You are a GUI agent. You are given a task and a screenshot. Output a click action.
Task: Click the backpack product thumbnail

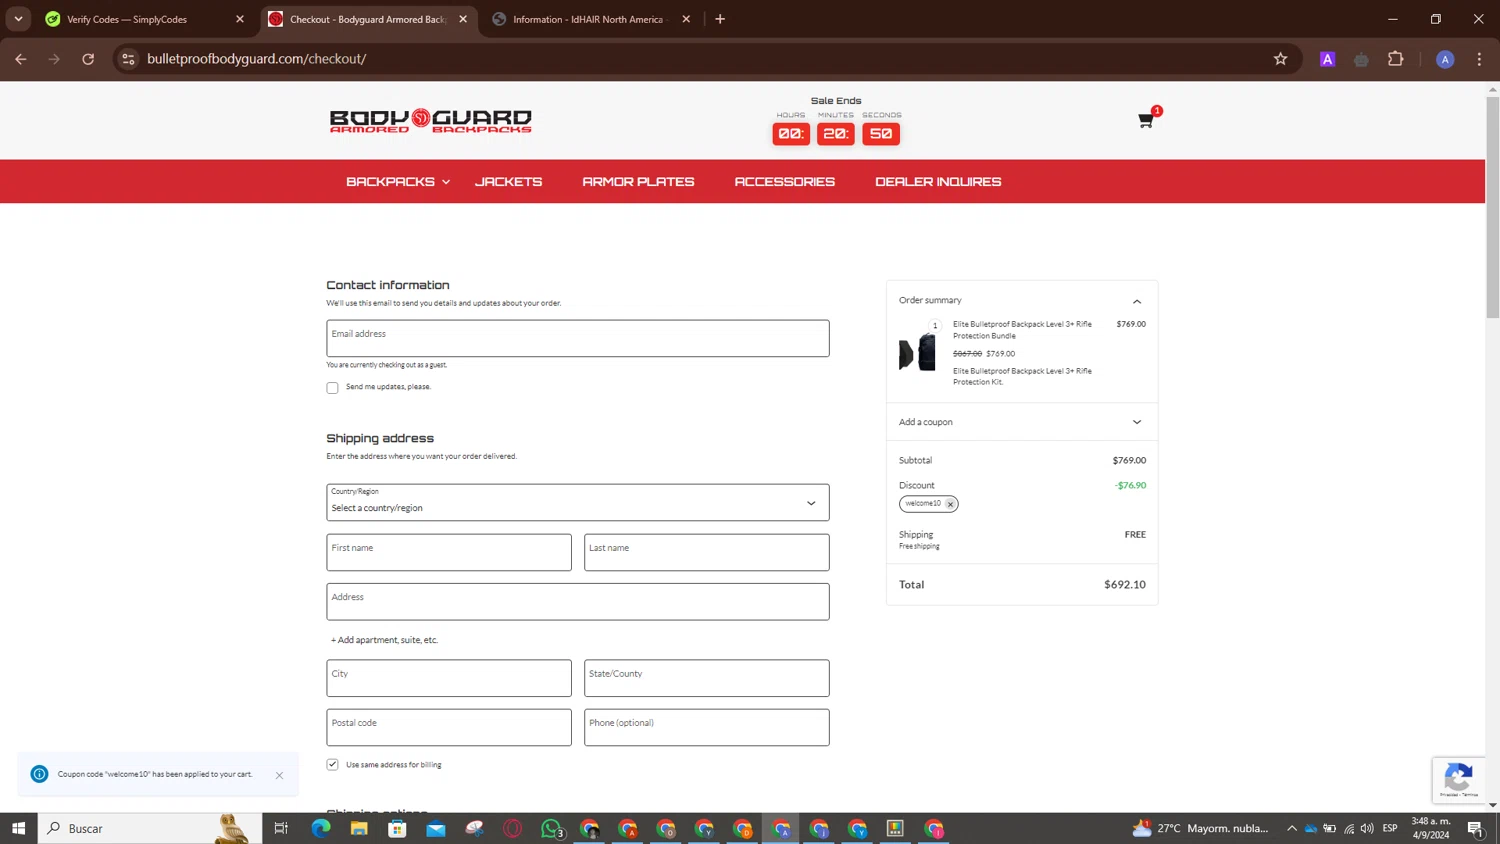pyautogui.click(x=917, y=352)
